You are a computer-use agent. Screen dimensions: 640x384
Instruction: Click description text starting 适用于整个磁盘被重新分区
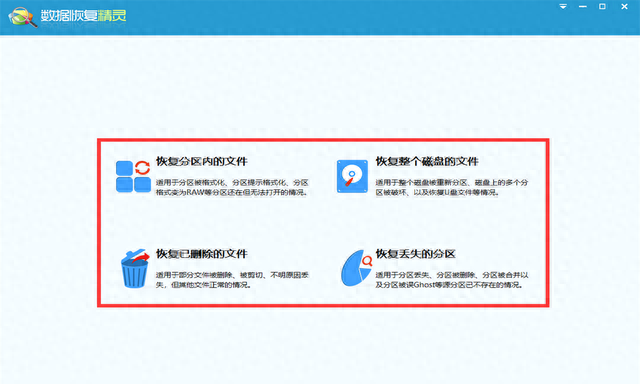click(451, 187)
